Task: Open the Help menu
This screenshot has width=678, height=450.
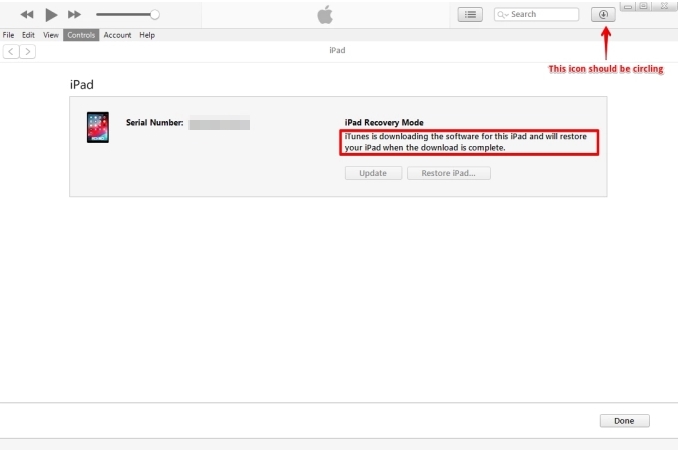Action: pos(147,35)
